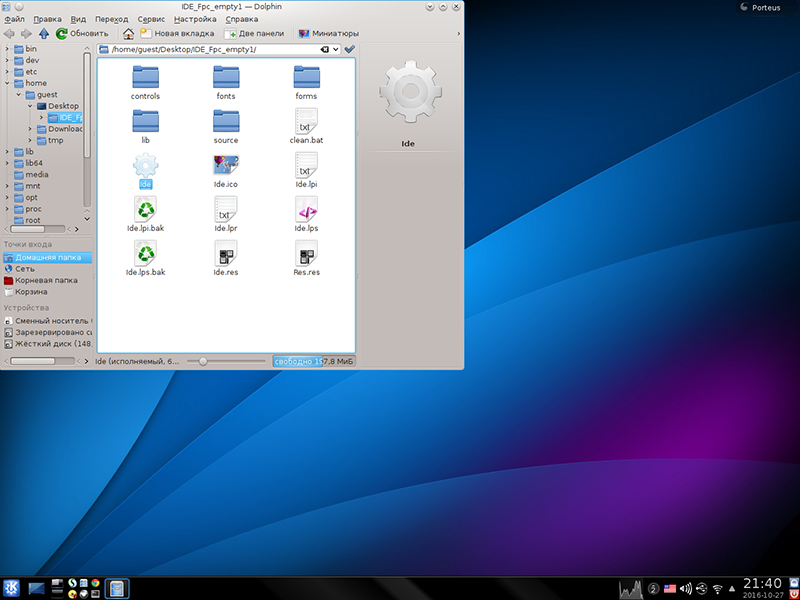Click the clock showing 21:40
The image size is (800, 600).
(762, 584)
